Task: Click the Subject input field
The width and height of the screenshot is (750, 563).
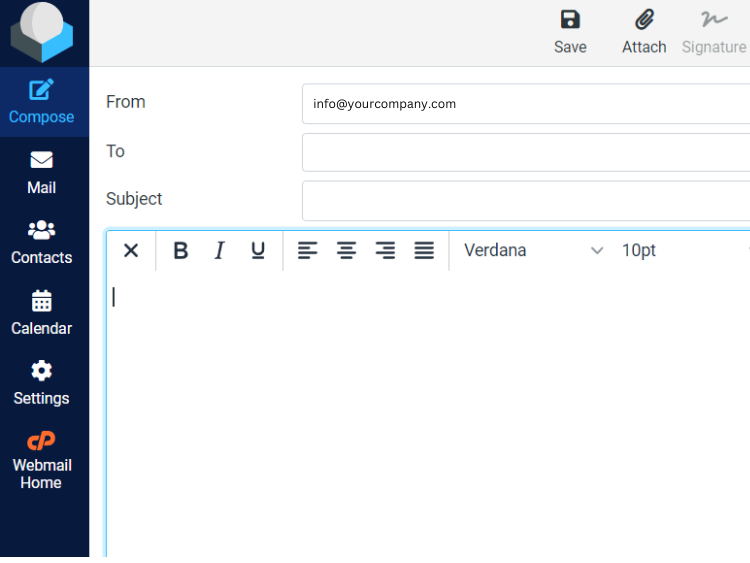Action: (x=526, y=200)
